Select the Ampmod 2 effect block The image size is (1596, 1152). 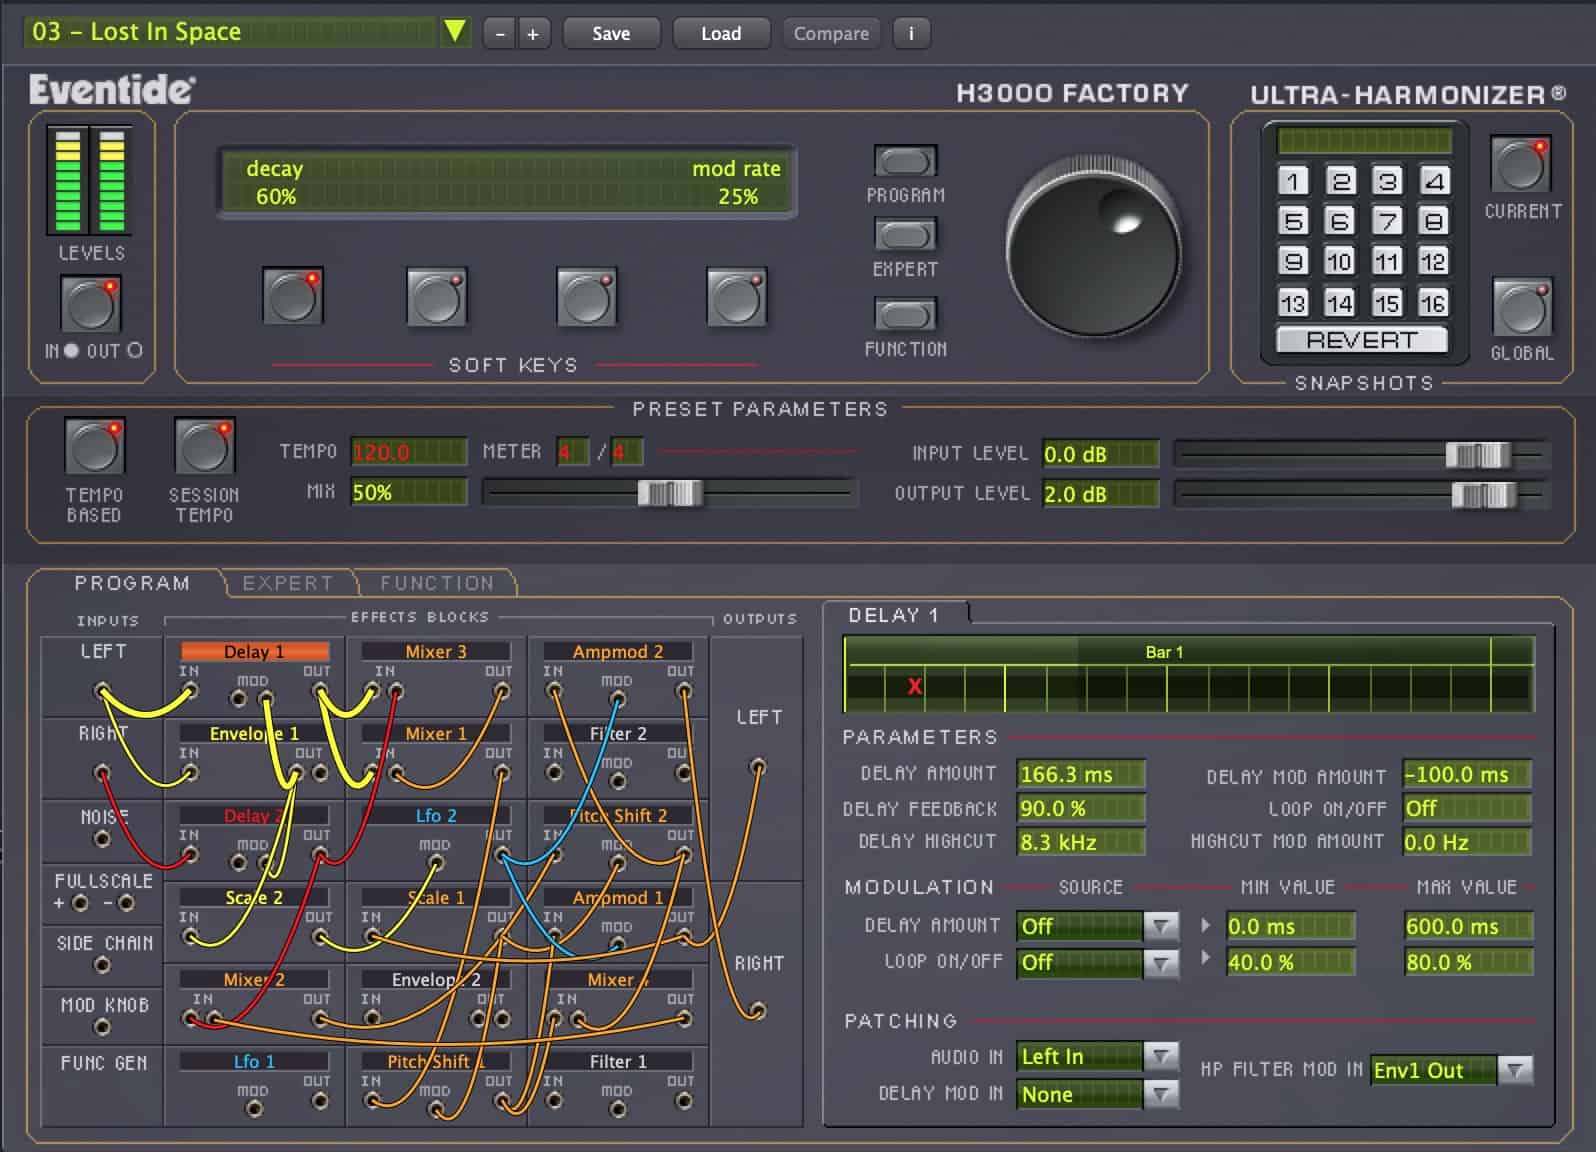pos(618,652)
